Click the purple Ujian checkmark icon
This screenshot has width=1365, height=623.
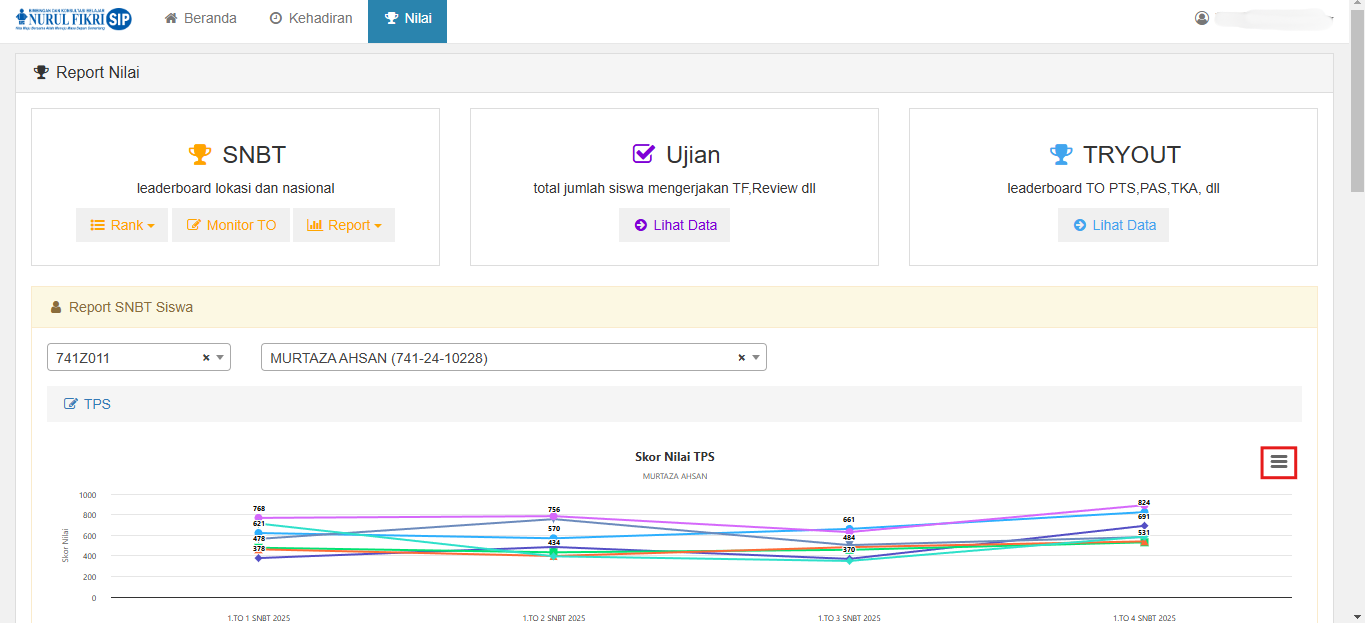(x=643, y=155)
